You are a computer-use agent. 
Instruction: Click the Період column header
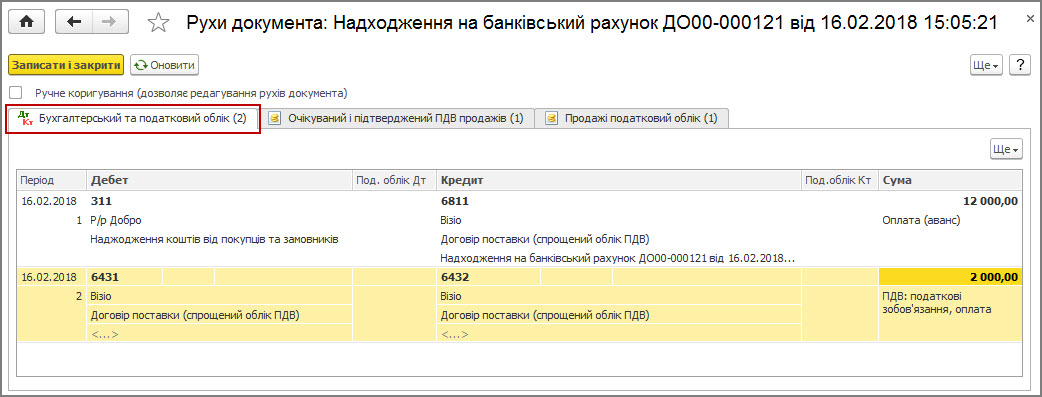coord(52,180)
